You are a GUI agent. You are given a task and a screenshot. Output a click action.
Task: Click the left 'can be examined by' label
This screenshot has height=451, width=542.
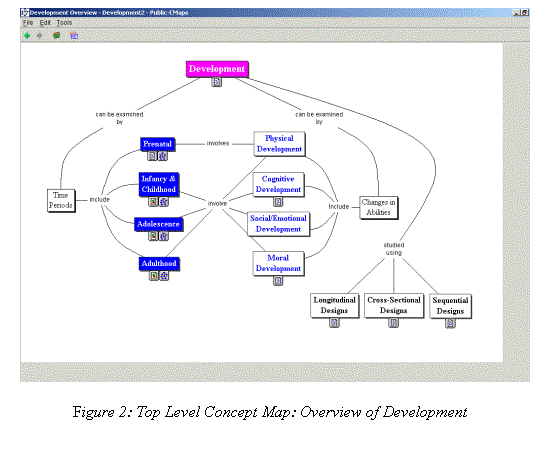(120, 118)
